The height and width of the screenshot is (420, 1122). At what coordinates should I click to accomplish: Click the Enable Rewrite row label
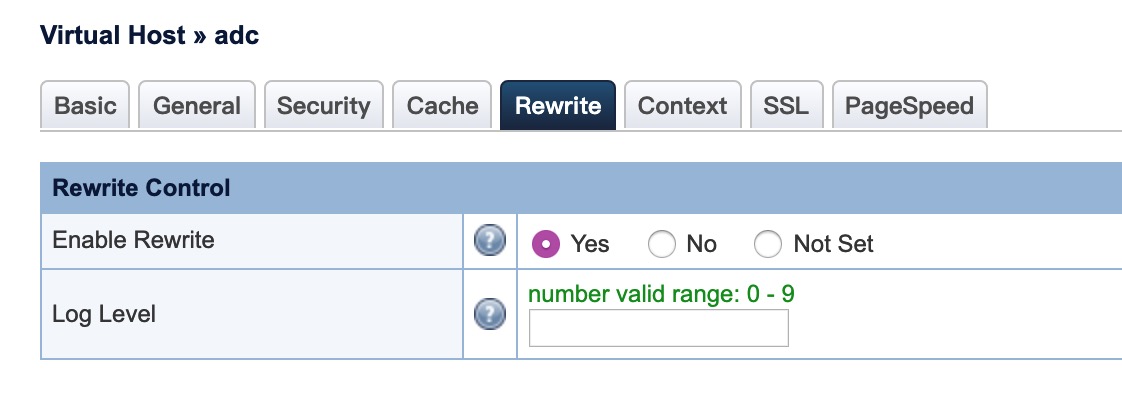pyautogui.click(x=133, y=241)
